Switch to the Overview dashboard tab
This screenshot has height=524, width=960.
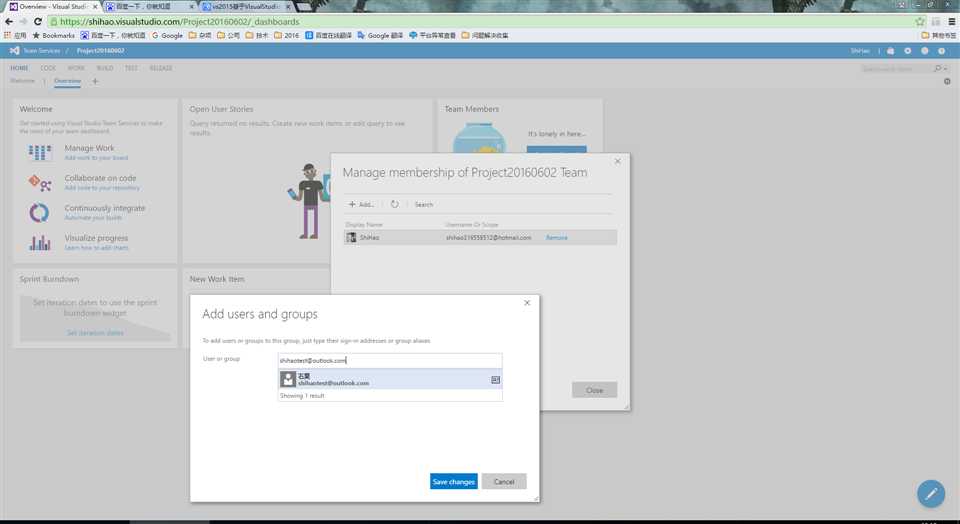(x=67, y=81)
